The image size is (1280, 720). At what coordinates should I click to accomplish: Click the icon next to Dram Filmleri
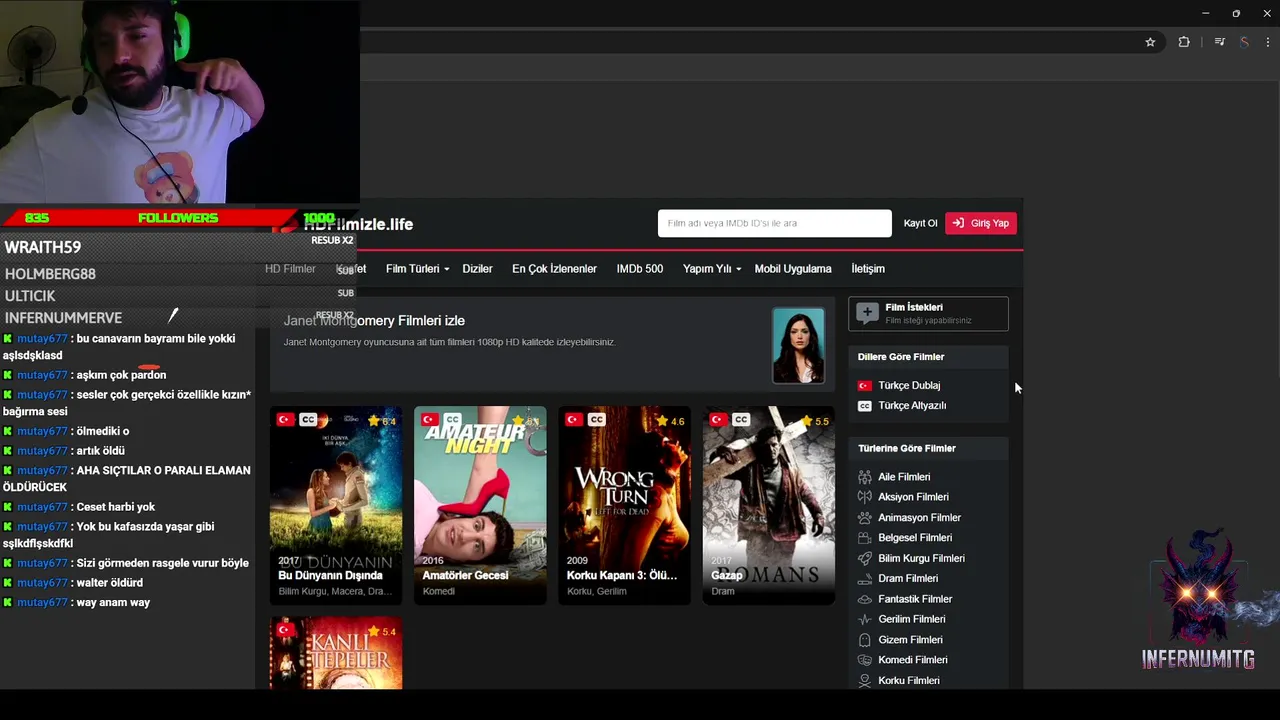[x=865, y=579]
